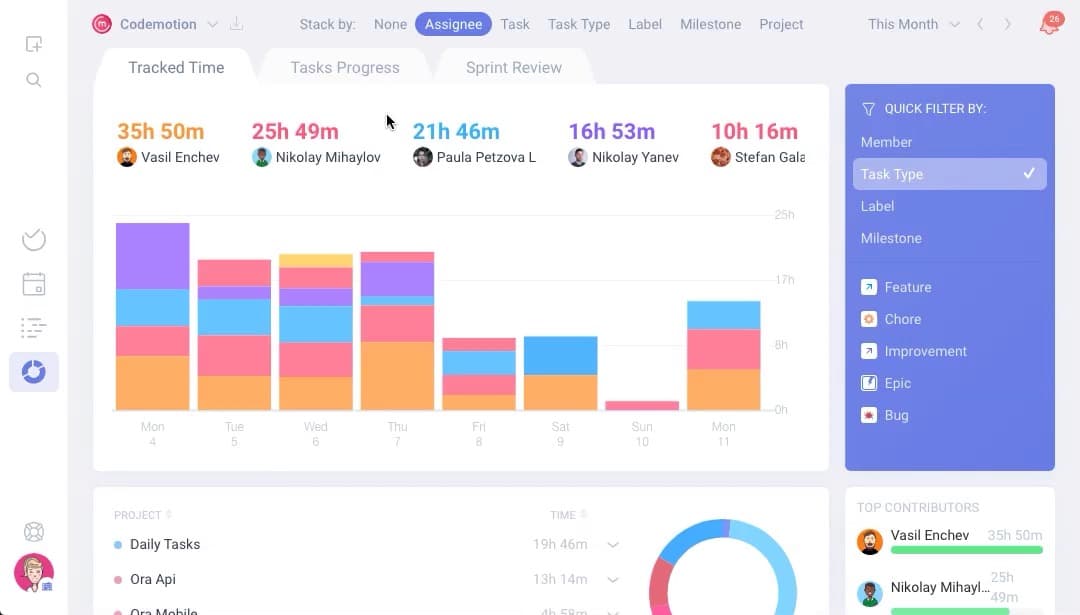Click the Ora Api pink color dot
The height and width of the screenshot is (615, 1080).
click(x=118, y=580)
